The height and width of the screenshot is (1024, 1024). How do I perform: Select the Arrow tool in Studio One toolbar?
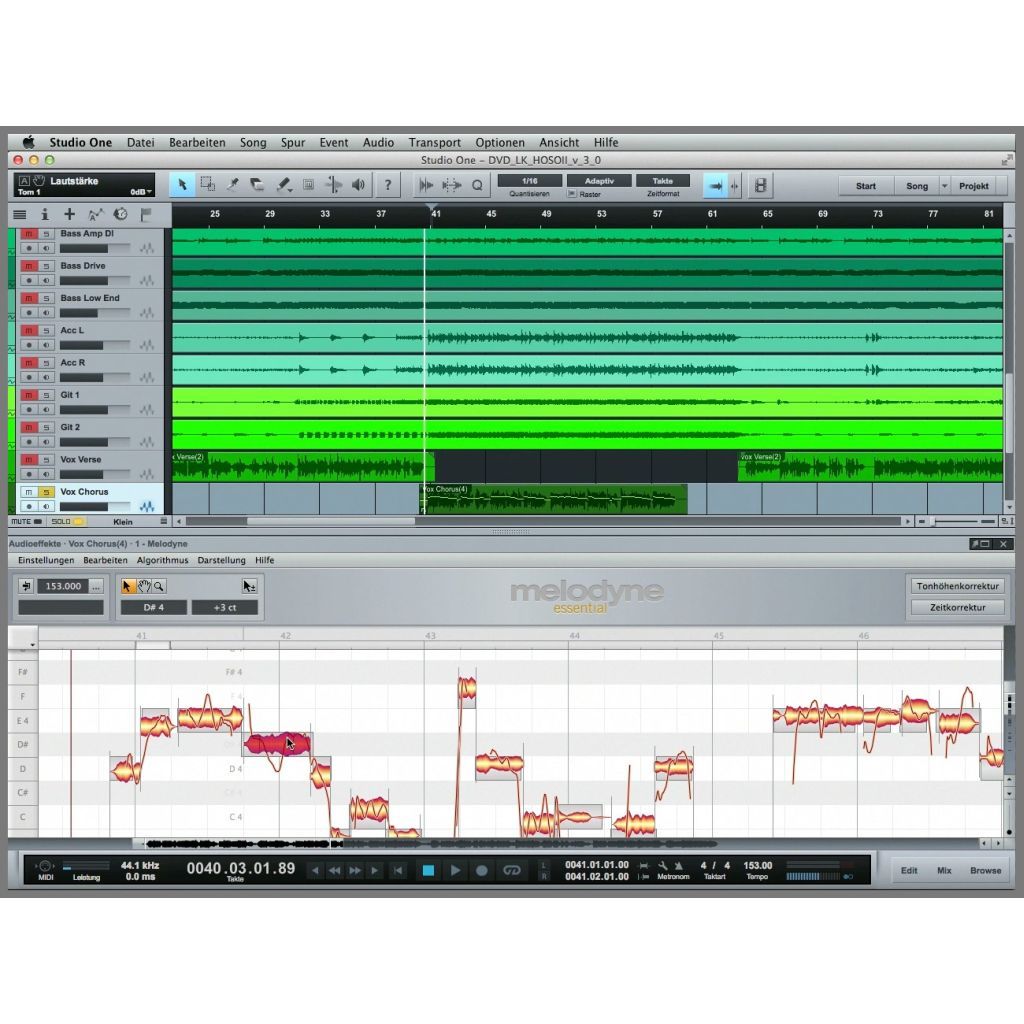(x=182, y=185)
